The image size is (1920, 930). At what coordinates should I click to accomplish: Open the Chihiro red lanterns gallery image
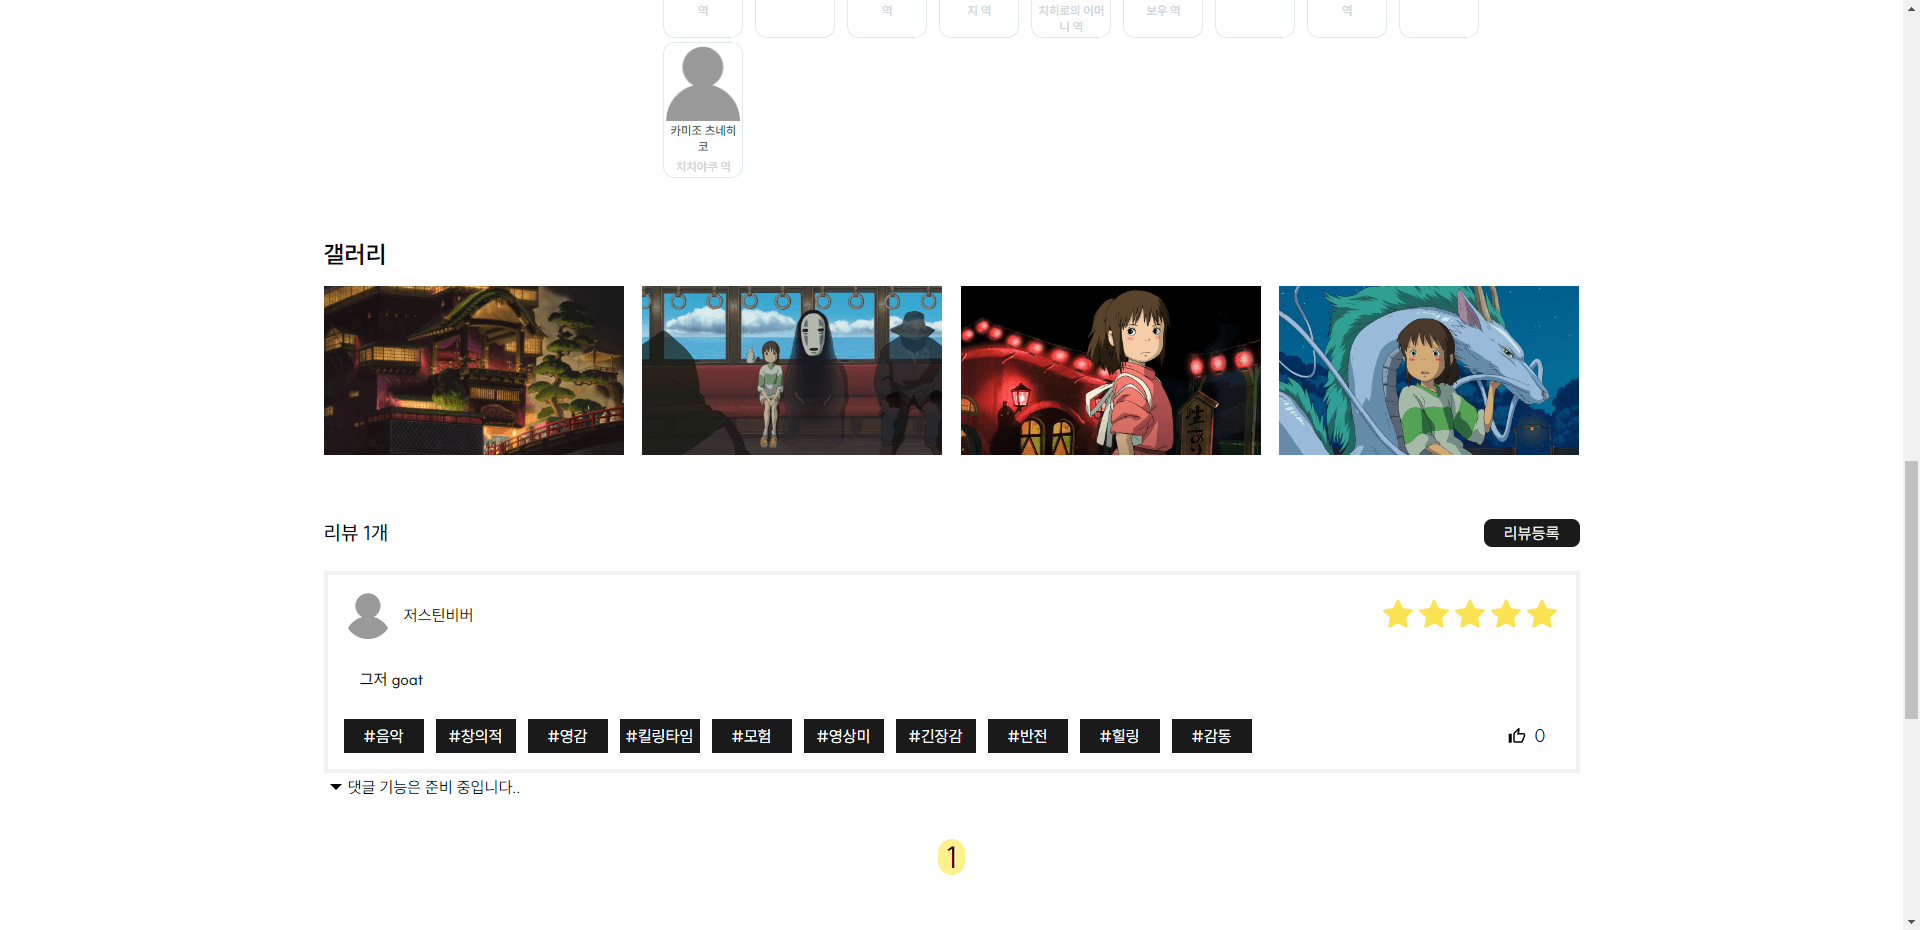tap(1111, 370)
